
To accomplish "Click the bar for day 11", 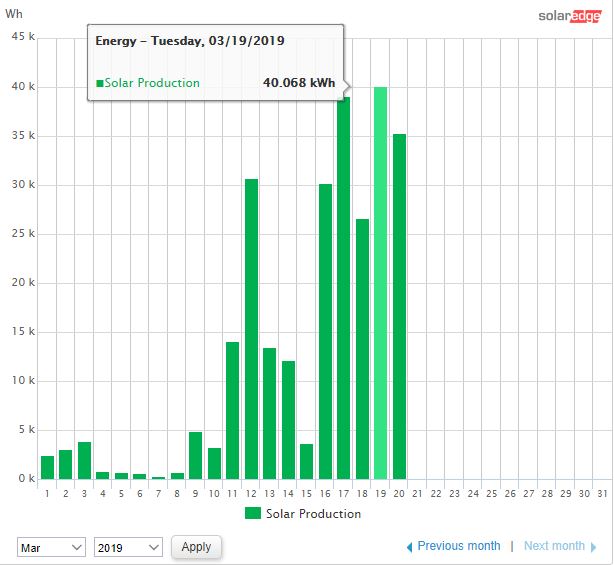I will (x=233, y=410).
